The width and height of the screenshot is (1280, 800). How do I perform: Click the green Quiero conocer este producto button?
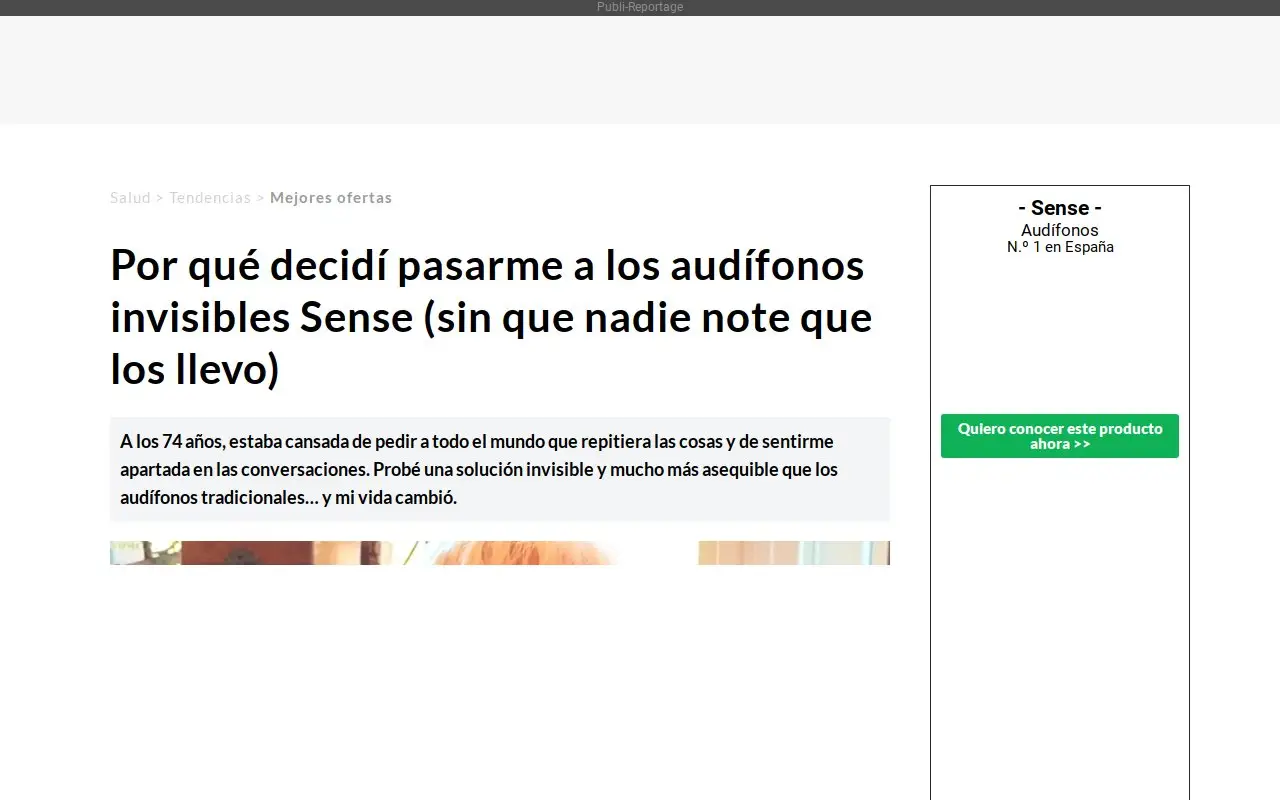[x=1060, y=436]
